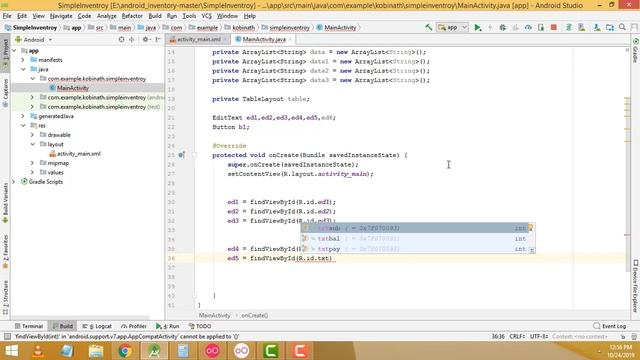Expand the generatedJava folder

click(x=23, y=116)
